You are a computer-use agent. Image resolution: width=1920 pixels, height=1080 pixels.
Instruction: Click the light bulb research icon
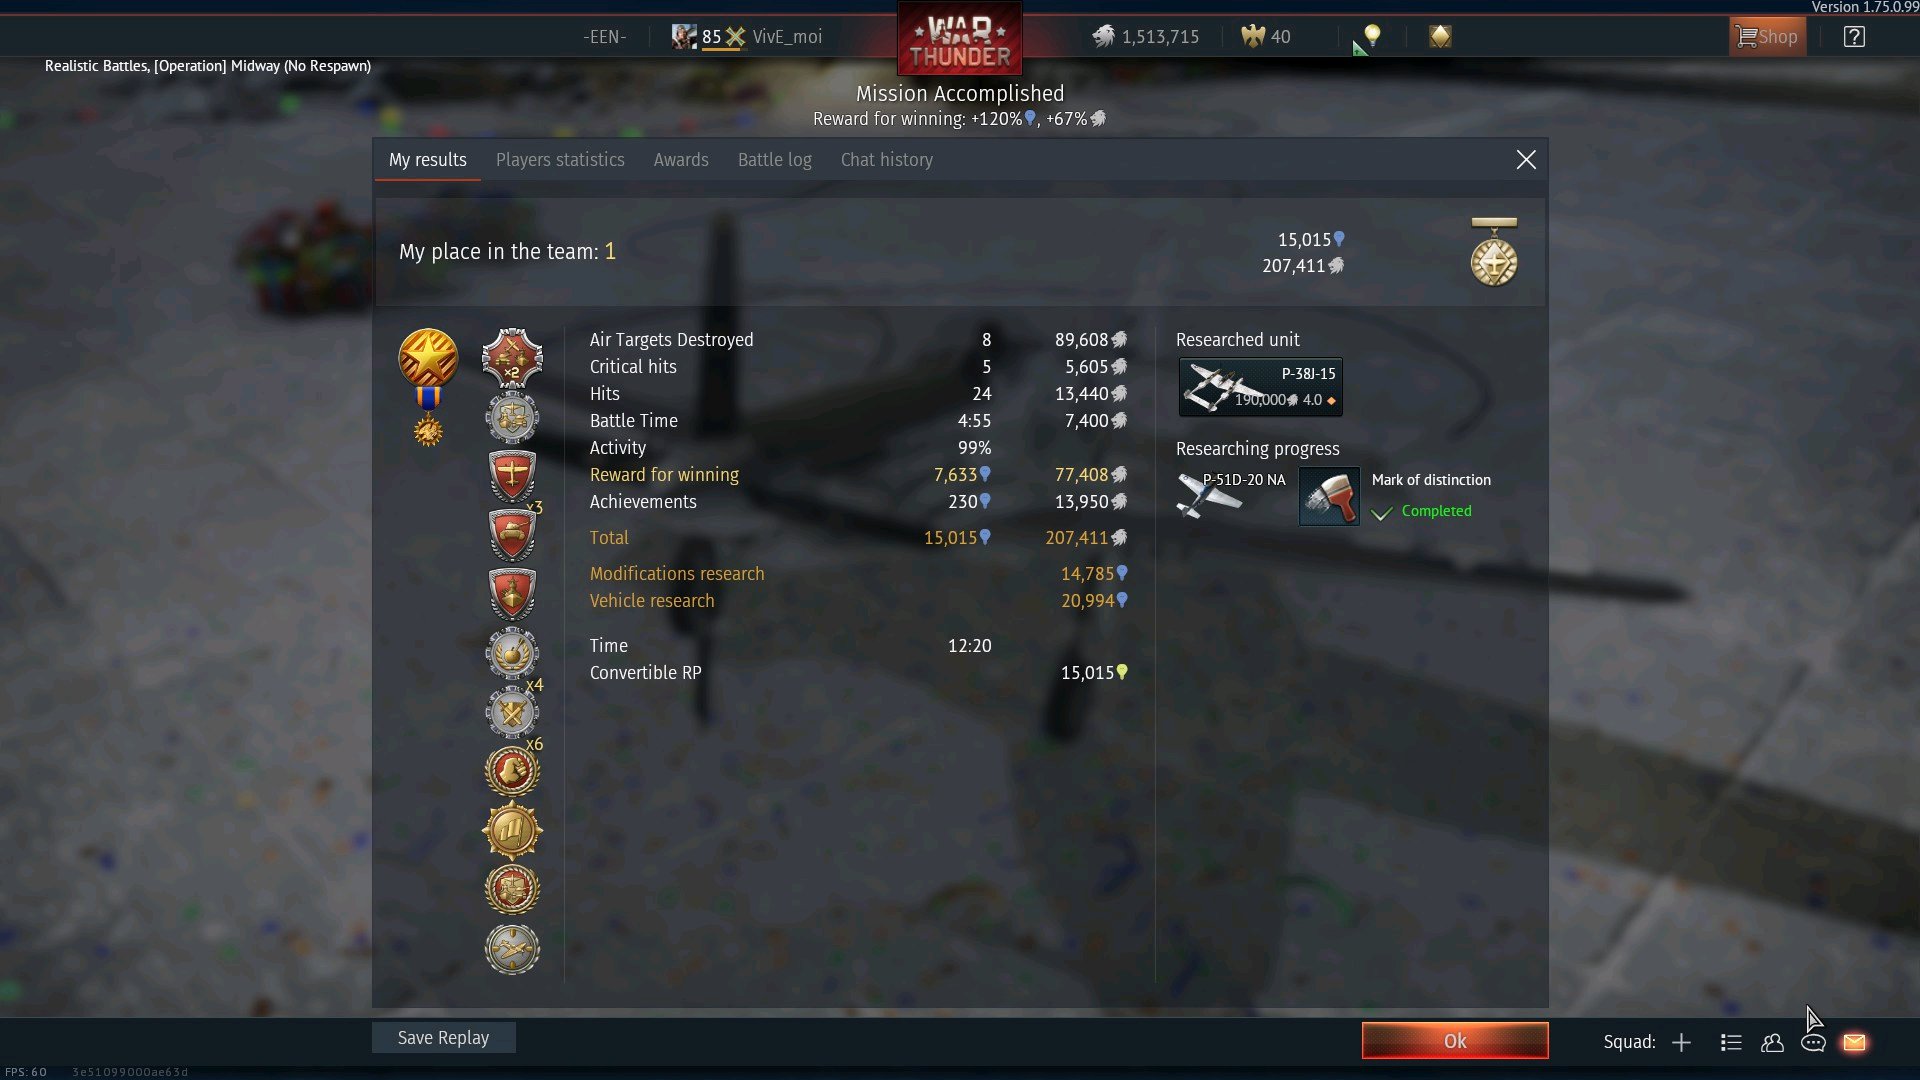click(1372, 37)
